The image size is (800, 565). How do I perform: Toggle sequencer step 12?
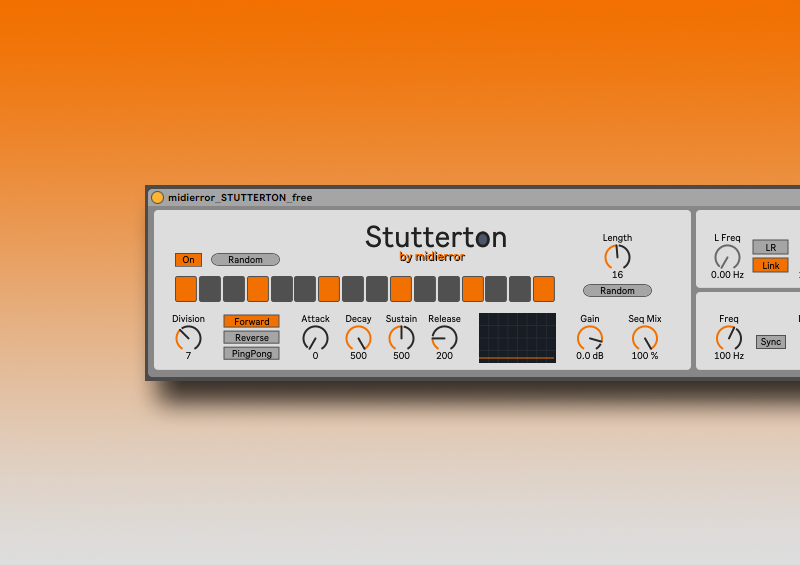(449, 289)
